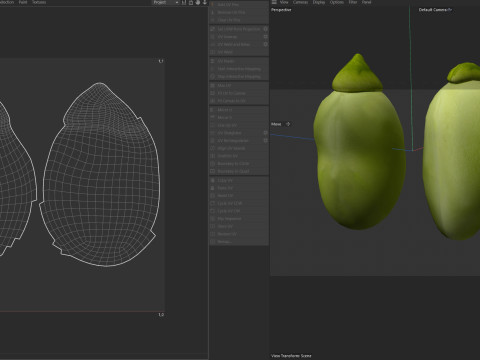Image resolution: width=480 pixels, height=360 pixels.
Task: Click the down-arrow icon in UV header
Action: tap(204, 2)
